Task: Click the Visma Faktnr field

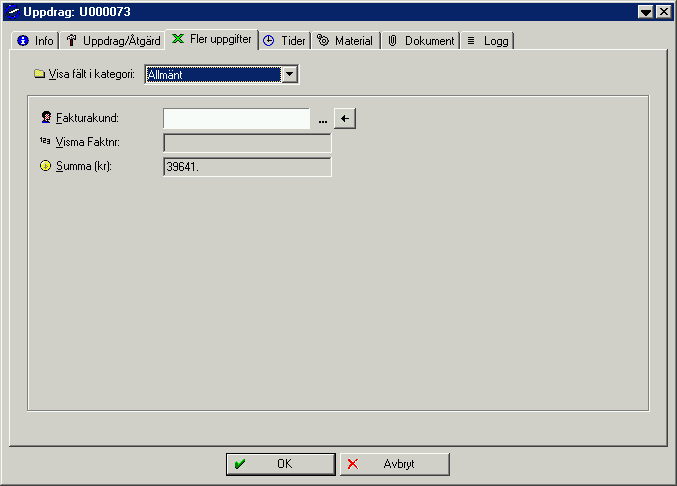Action: pos(247,143)
